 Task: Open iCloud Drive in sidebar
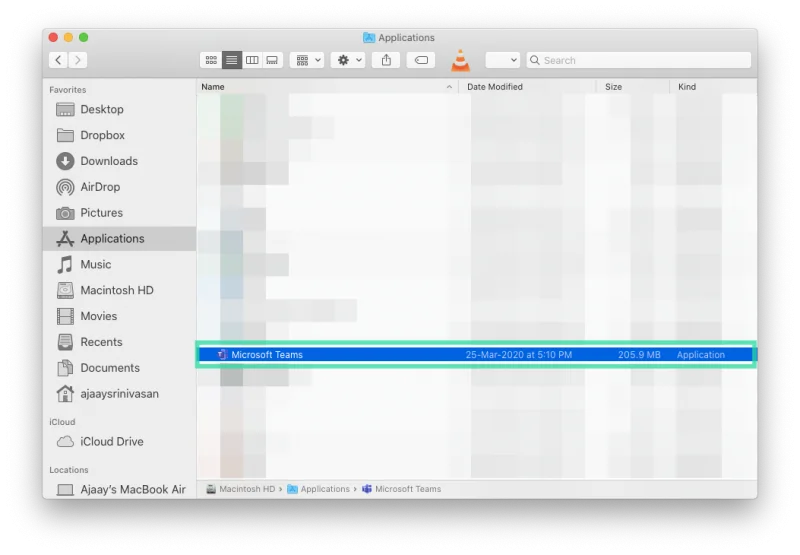pyautogui.click(x=119, y=442)
